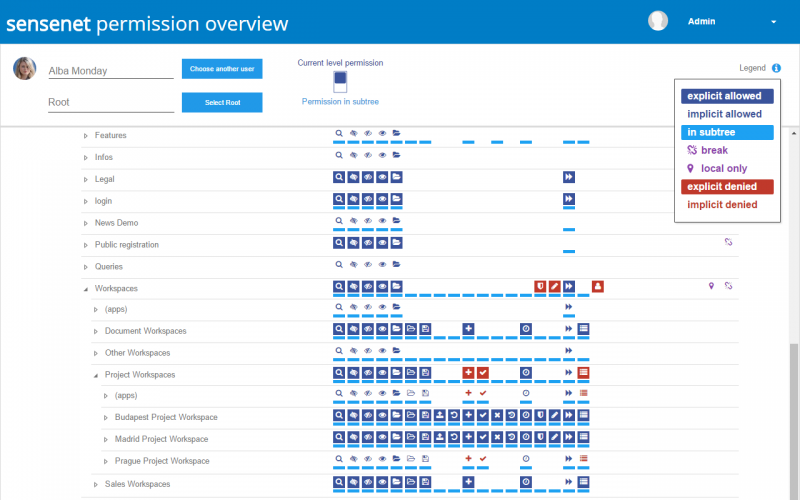Click the red list icon in Project Workspaces row

pos(583,373)
